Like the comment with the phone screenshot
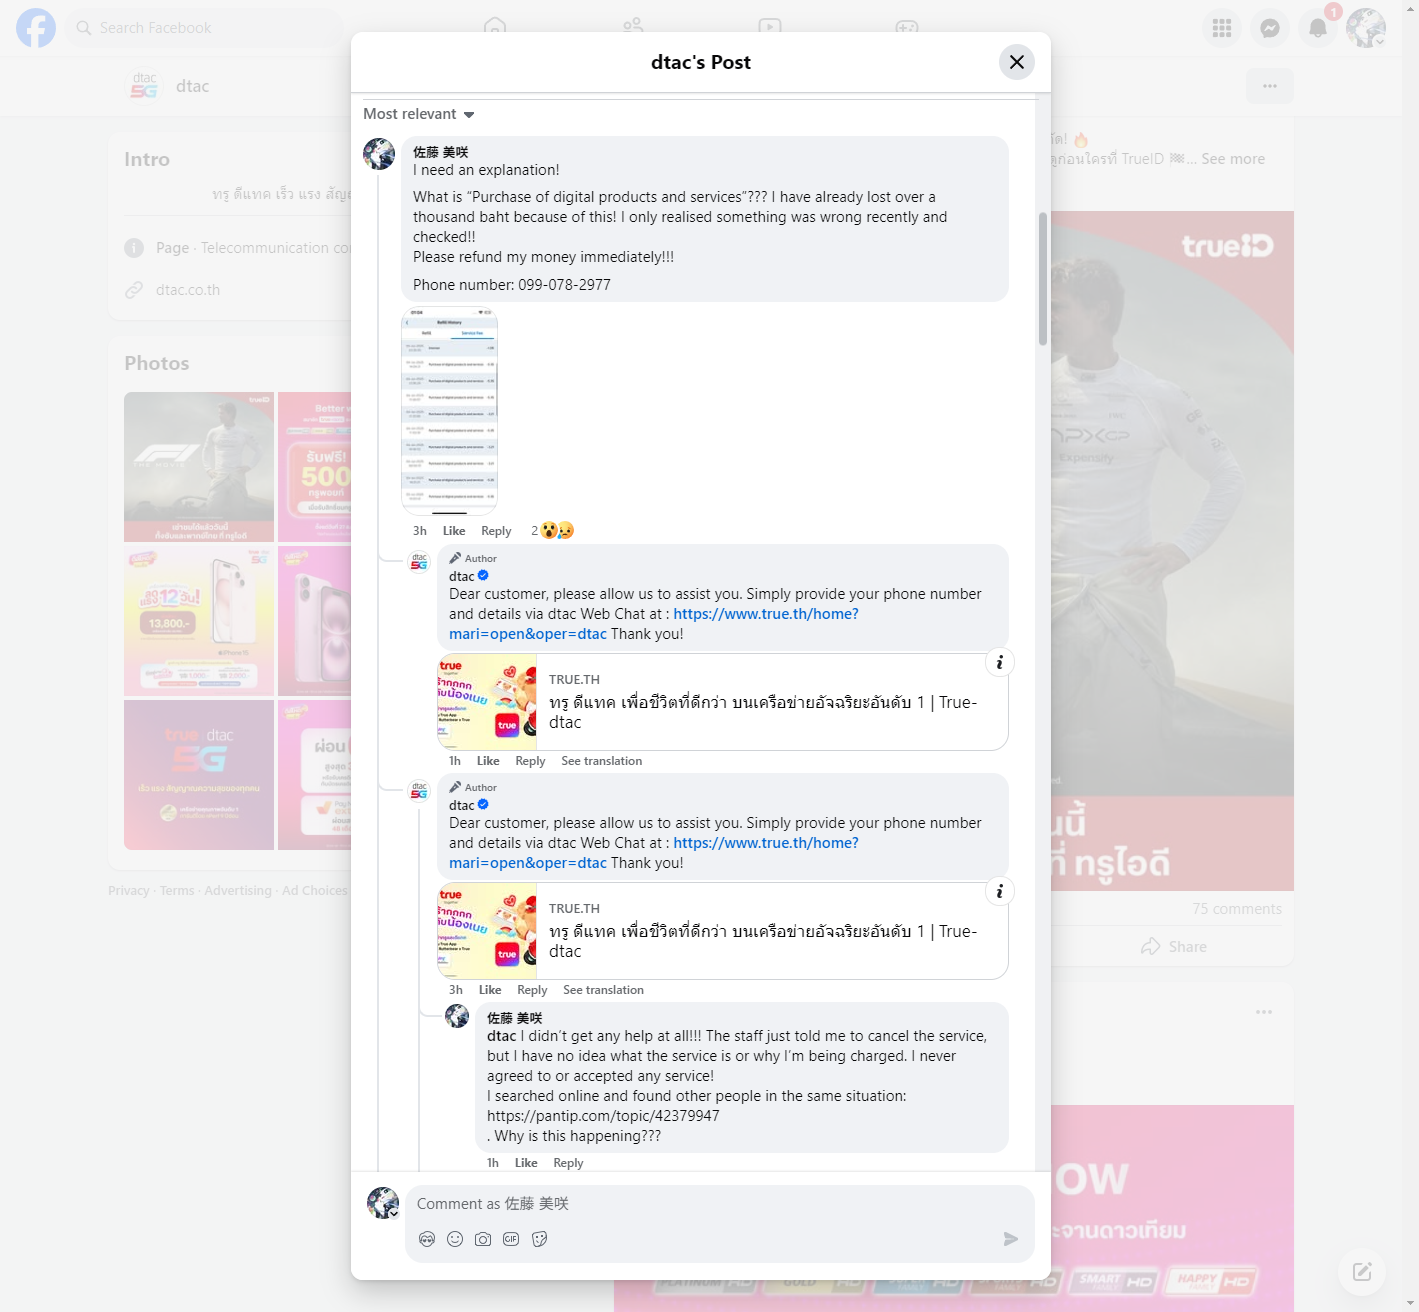Image resolution: width=1419 pixels, height=1312 pixels. (454, 531)
